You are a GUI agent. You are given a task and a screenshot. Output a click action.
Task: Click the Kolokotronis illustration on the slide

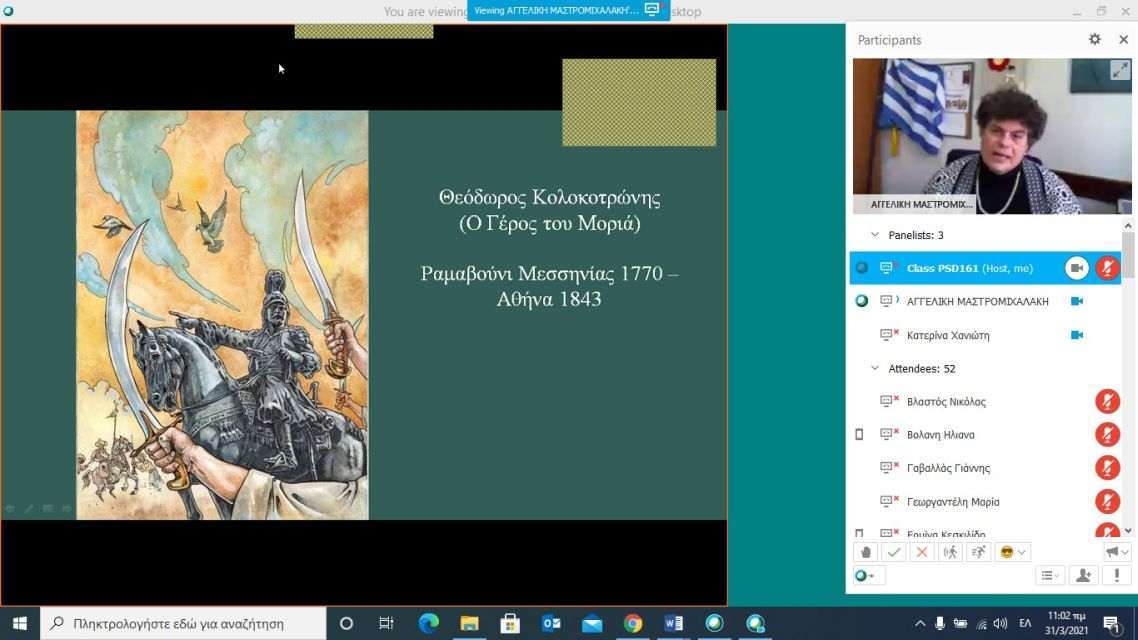tap(222, 315)
